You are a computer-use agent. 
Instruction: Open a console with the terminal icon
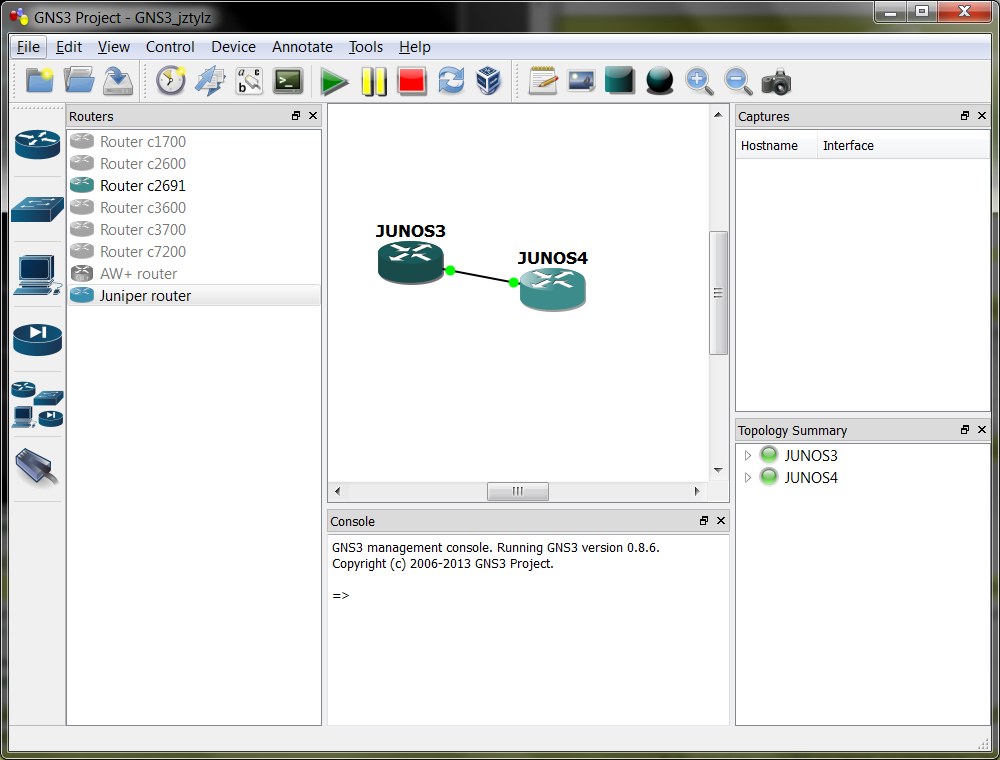[x=288, y=81]
